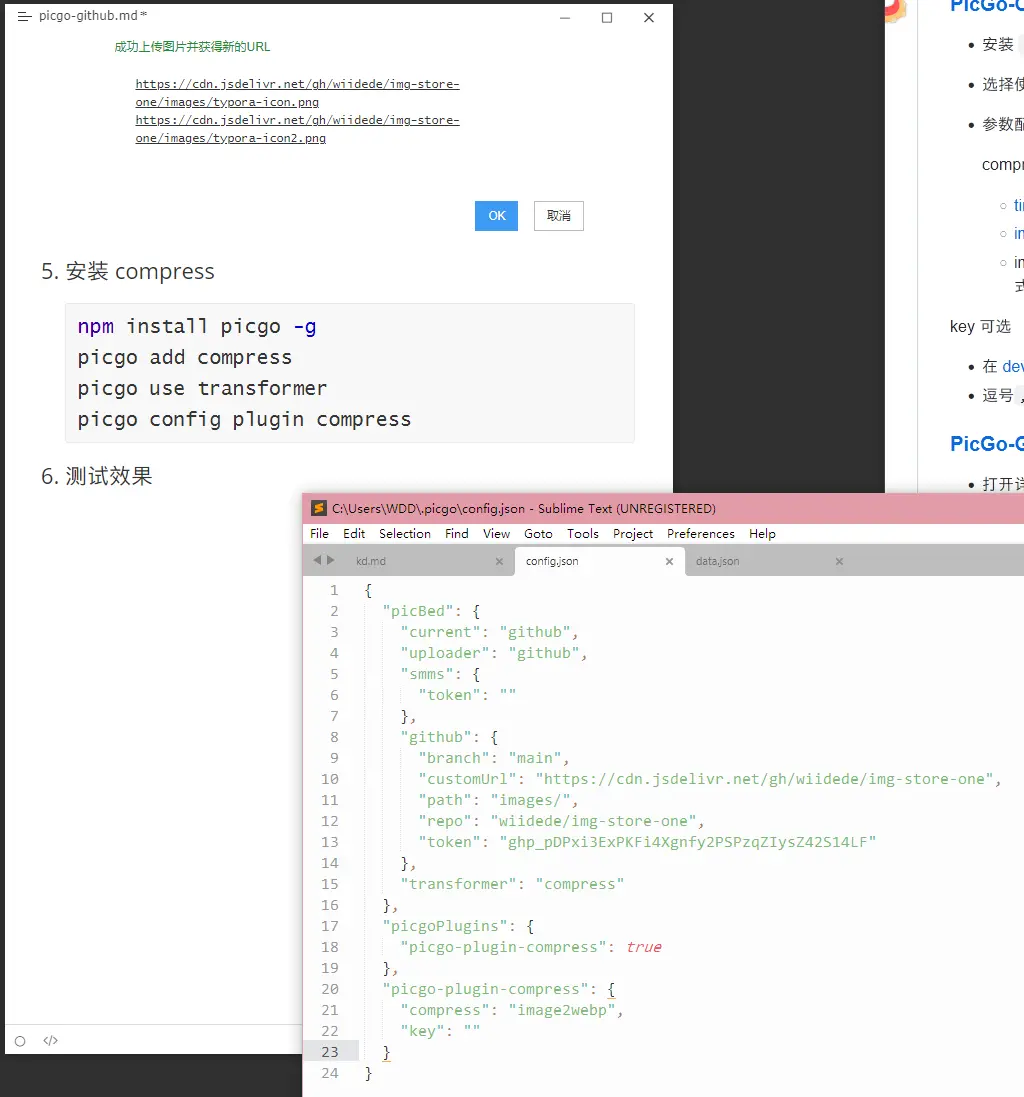This screenshot has height=1097, width=1024.
Task: Click line number 10 in gutter
Action: tap(330, 779)
